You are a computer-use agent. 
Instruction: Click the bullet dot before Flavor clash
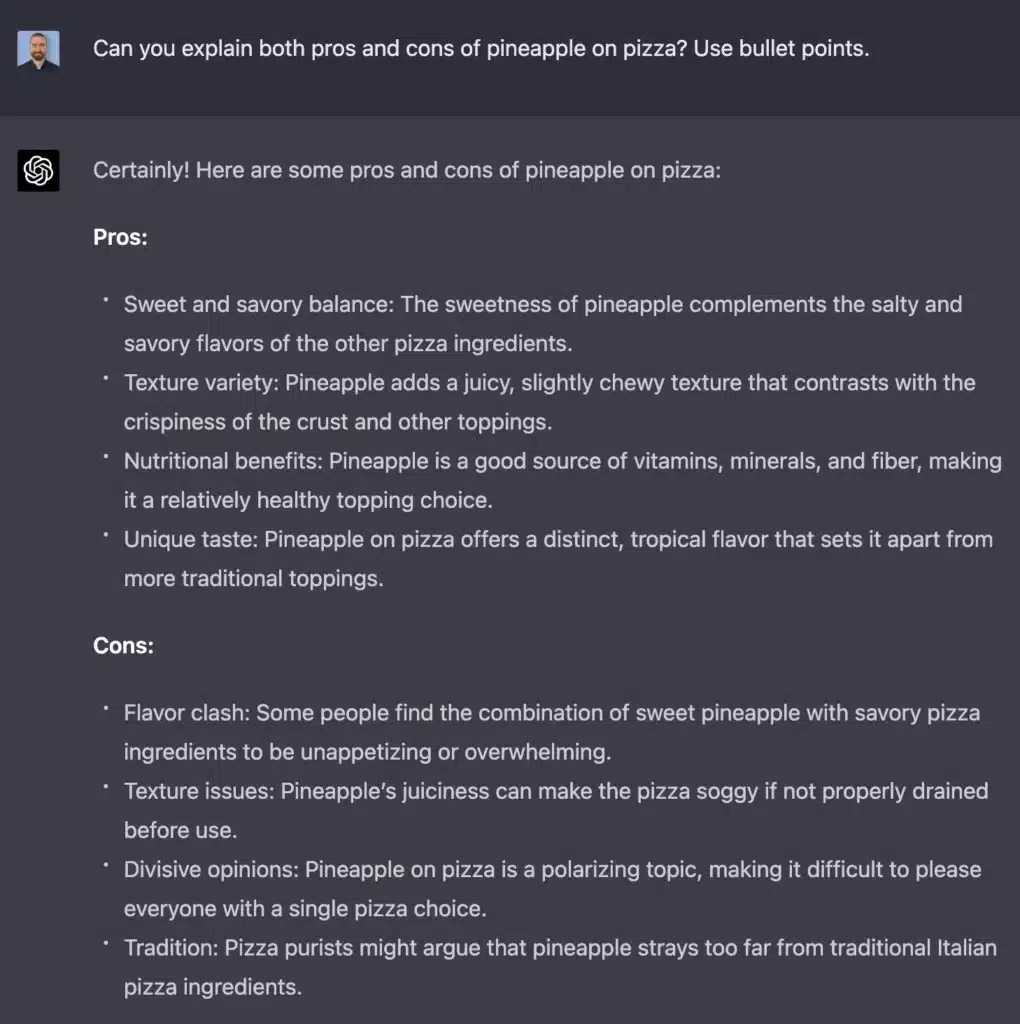[x=105, y=707]
